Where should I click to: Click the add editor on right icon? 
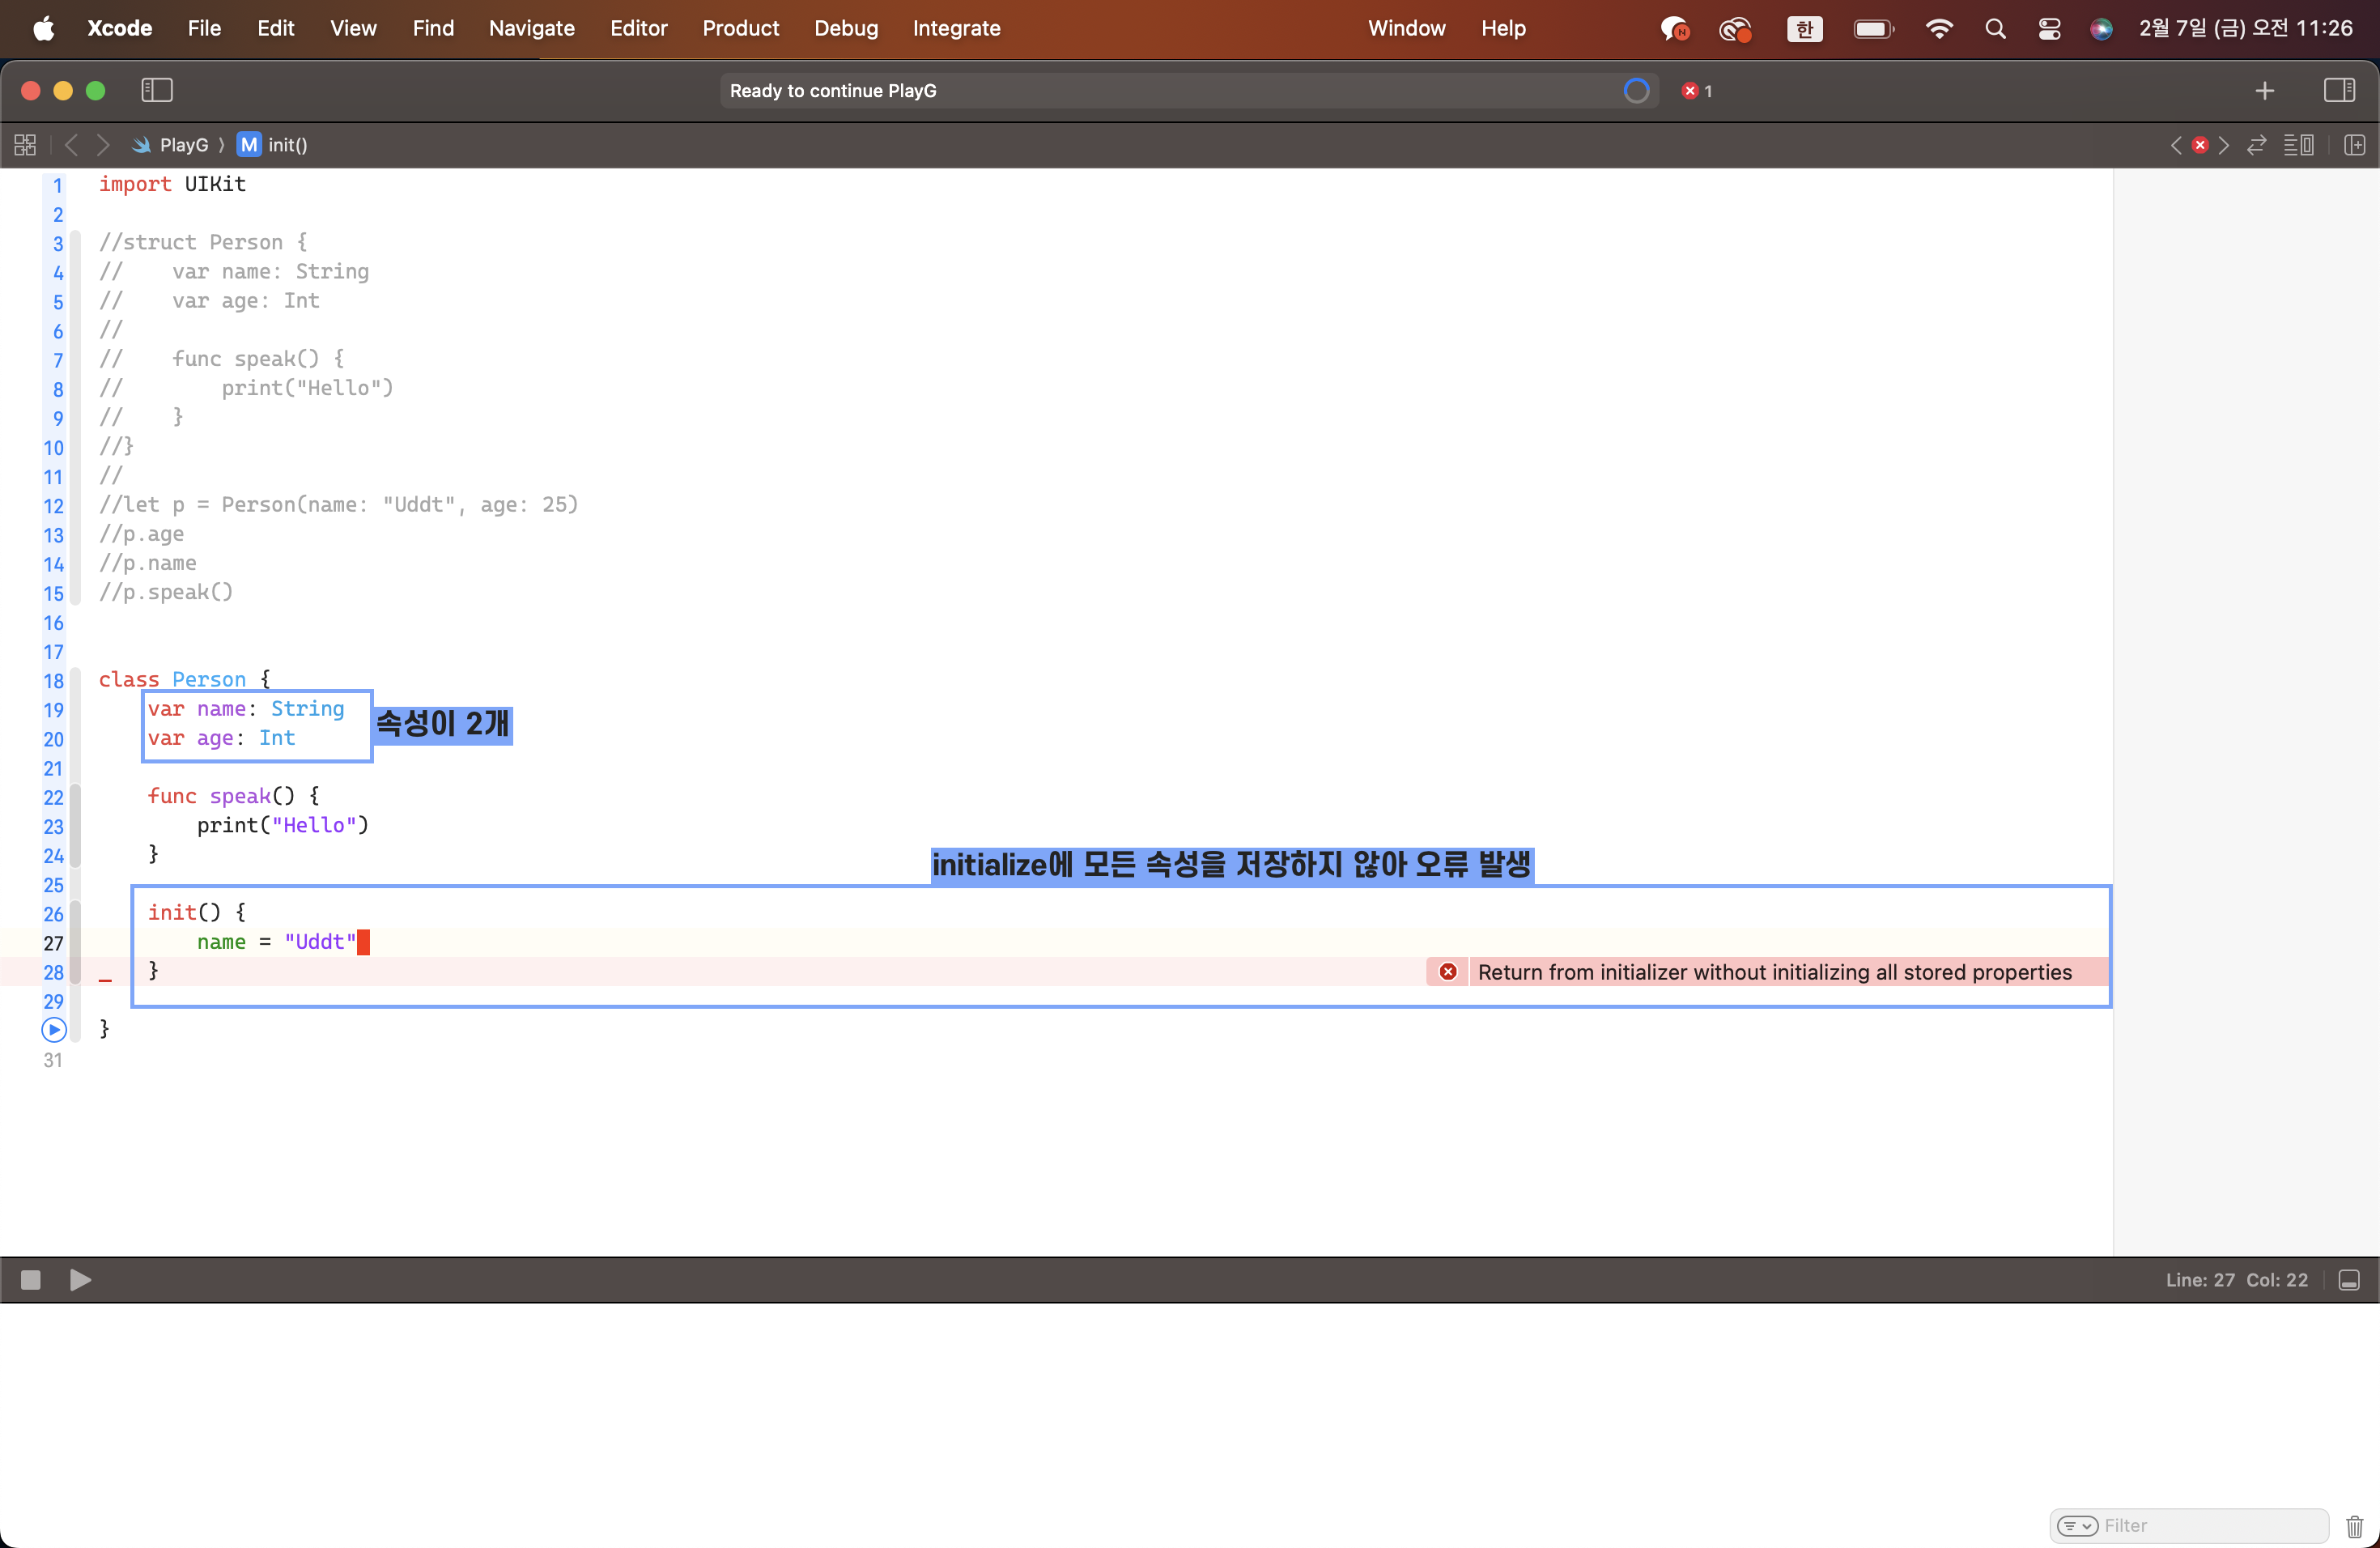click(2354, 145)
